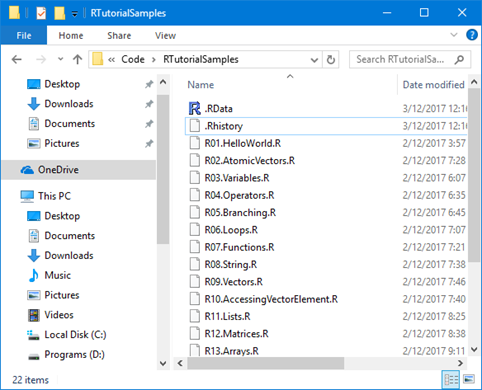
Task: Navigate back using the Back arrow
Action: tap(16, 60)
